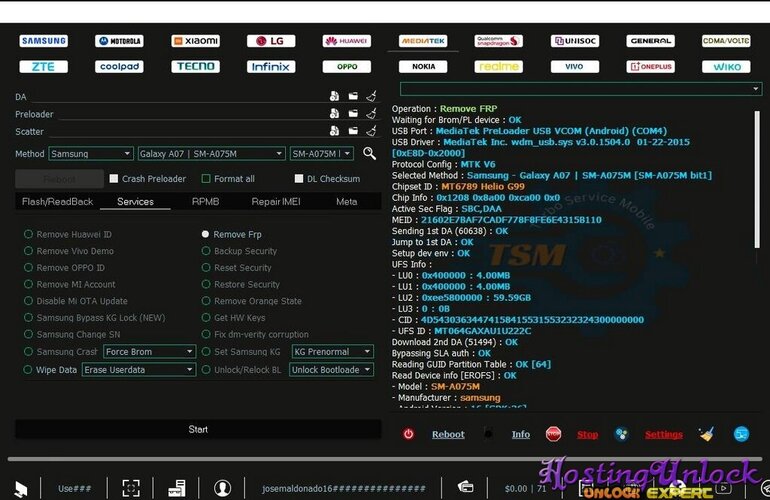Click the OnePlus brand icon
This screenshot has height=500, width=770.
tap(650, 67)
